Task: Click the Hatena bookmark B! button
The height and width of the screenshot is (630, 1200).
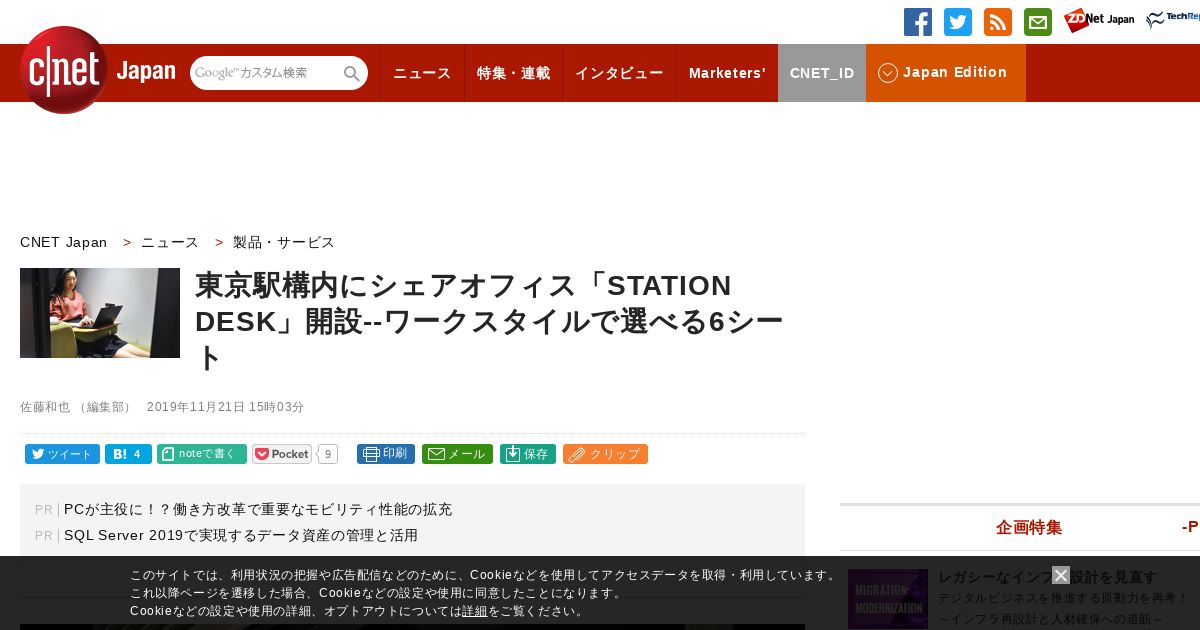Action: pos(128,454)
